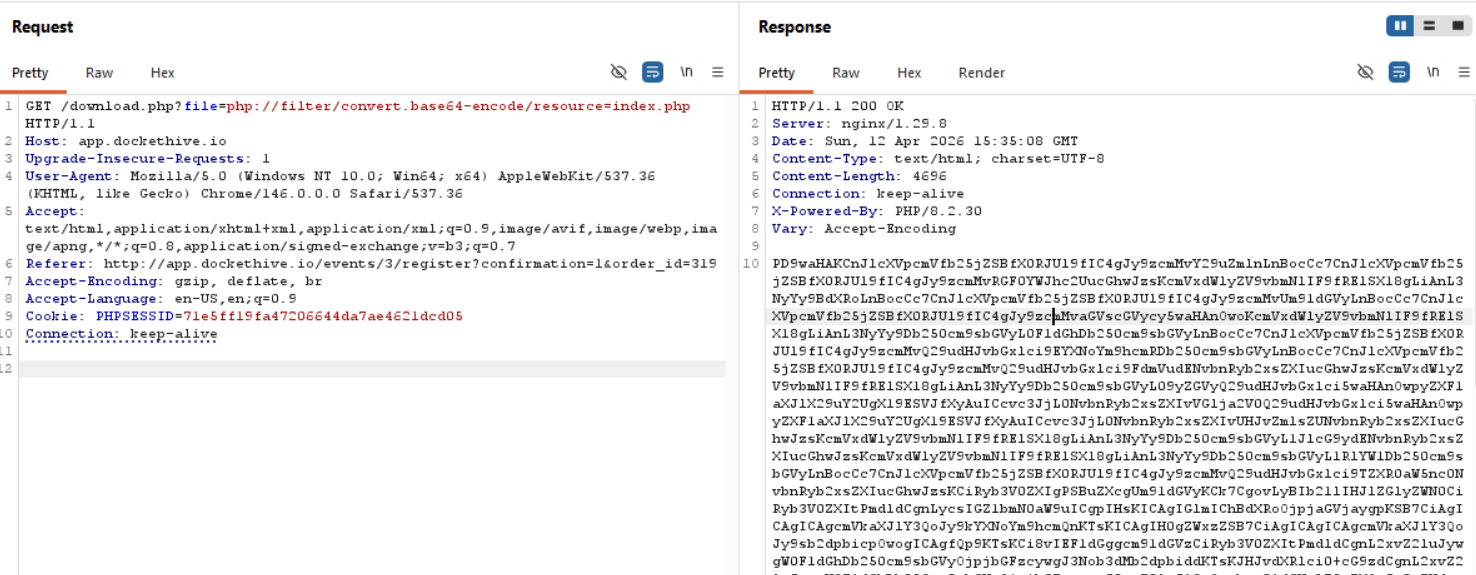Select the Pretty tab in Request panel

pos(30,73)
